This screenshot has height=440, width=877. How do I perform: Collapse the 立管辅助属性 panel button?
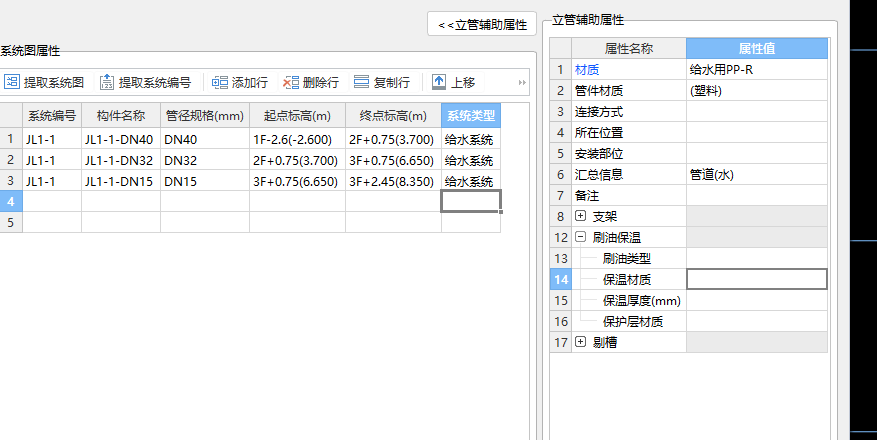pos(482,24)
